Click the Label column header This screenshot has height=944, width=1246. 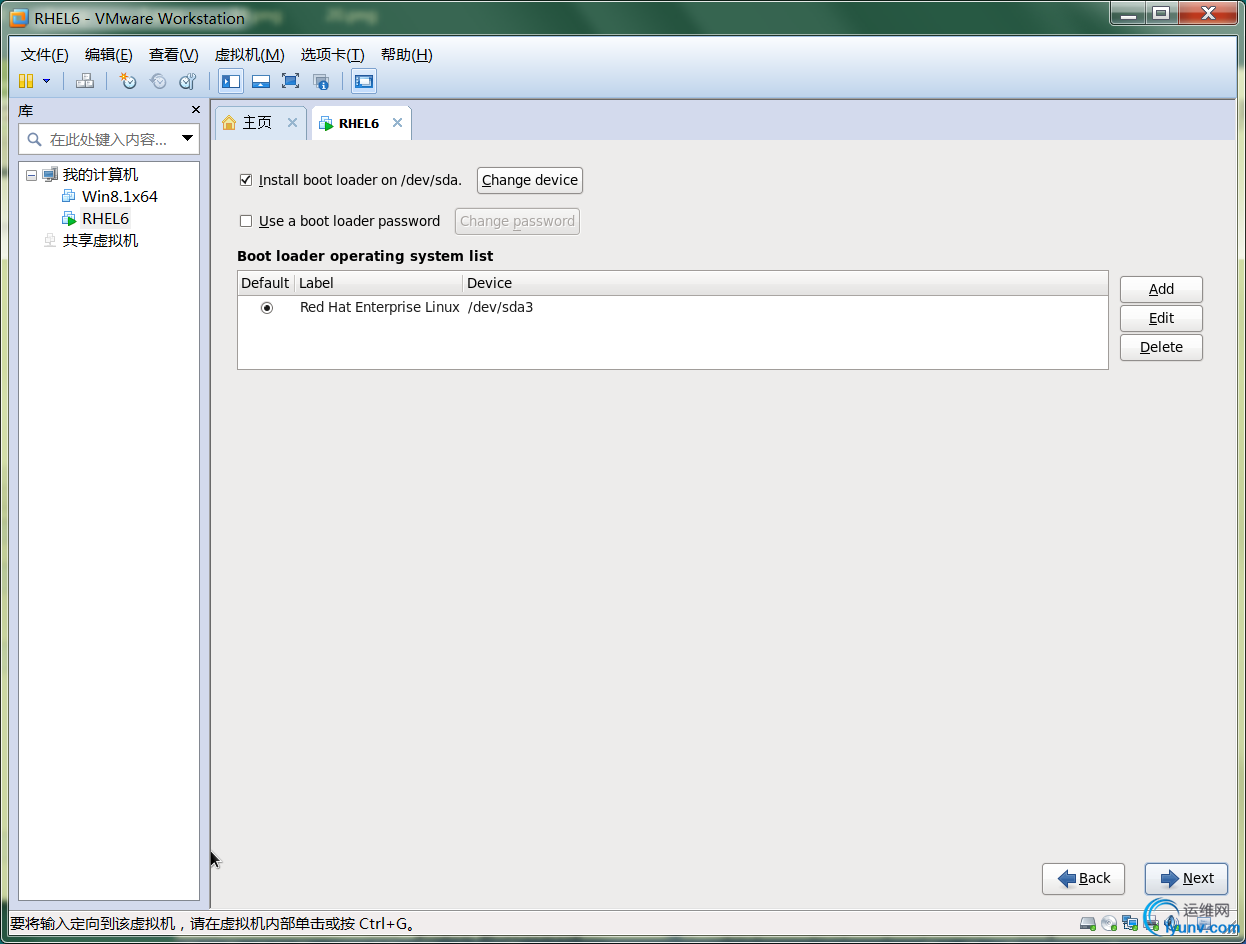[x=378, y=283]
